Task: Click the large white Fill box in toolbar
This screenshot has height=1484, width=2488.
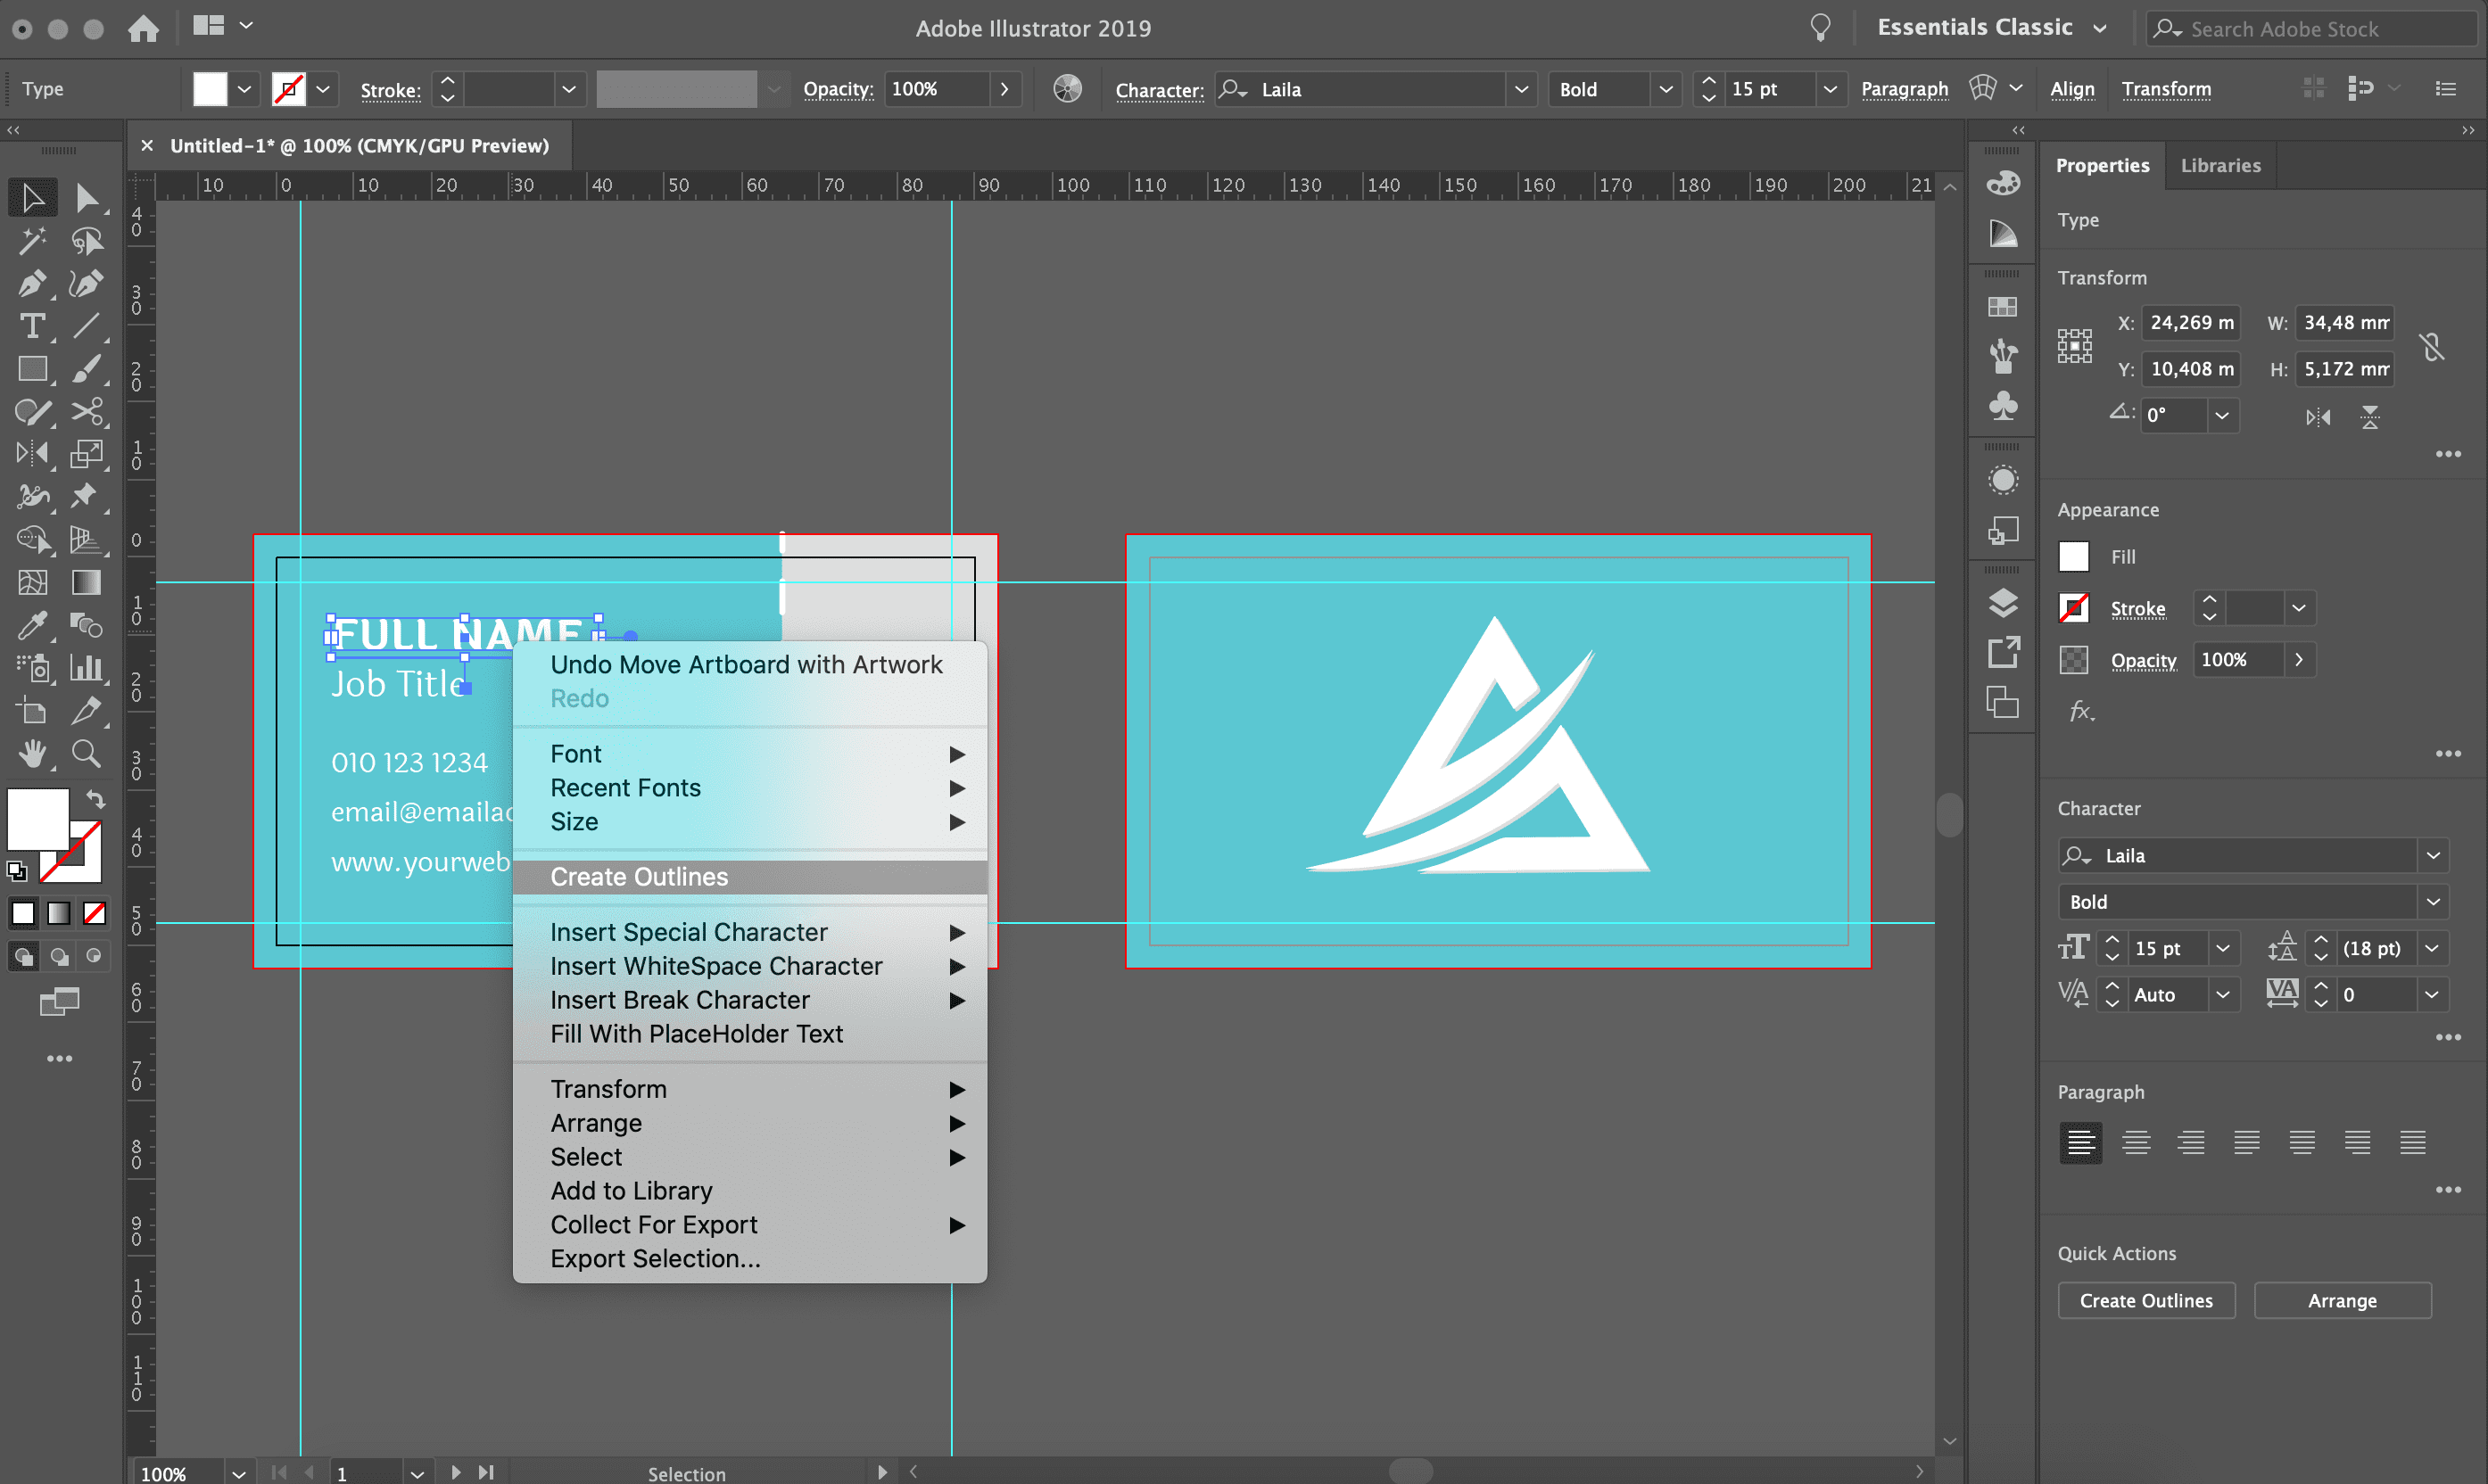Action: 38,819
